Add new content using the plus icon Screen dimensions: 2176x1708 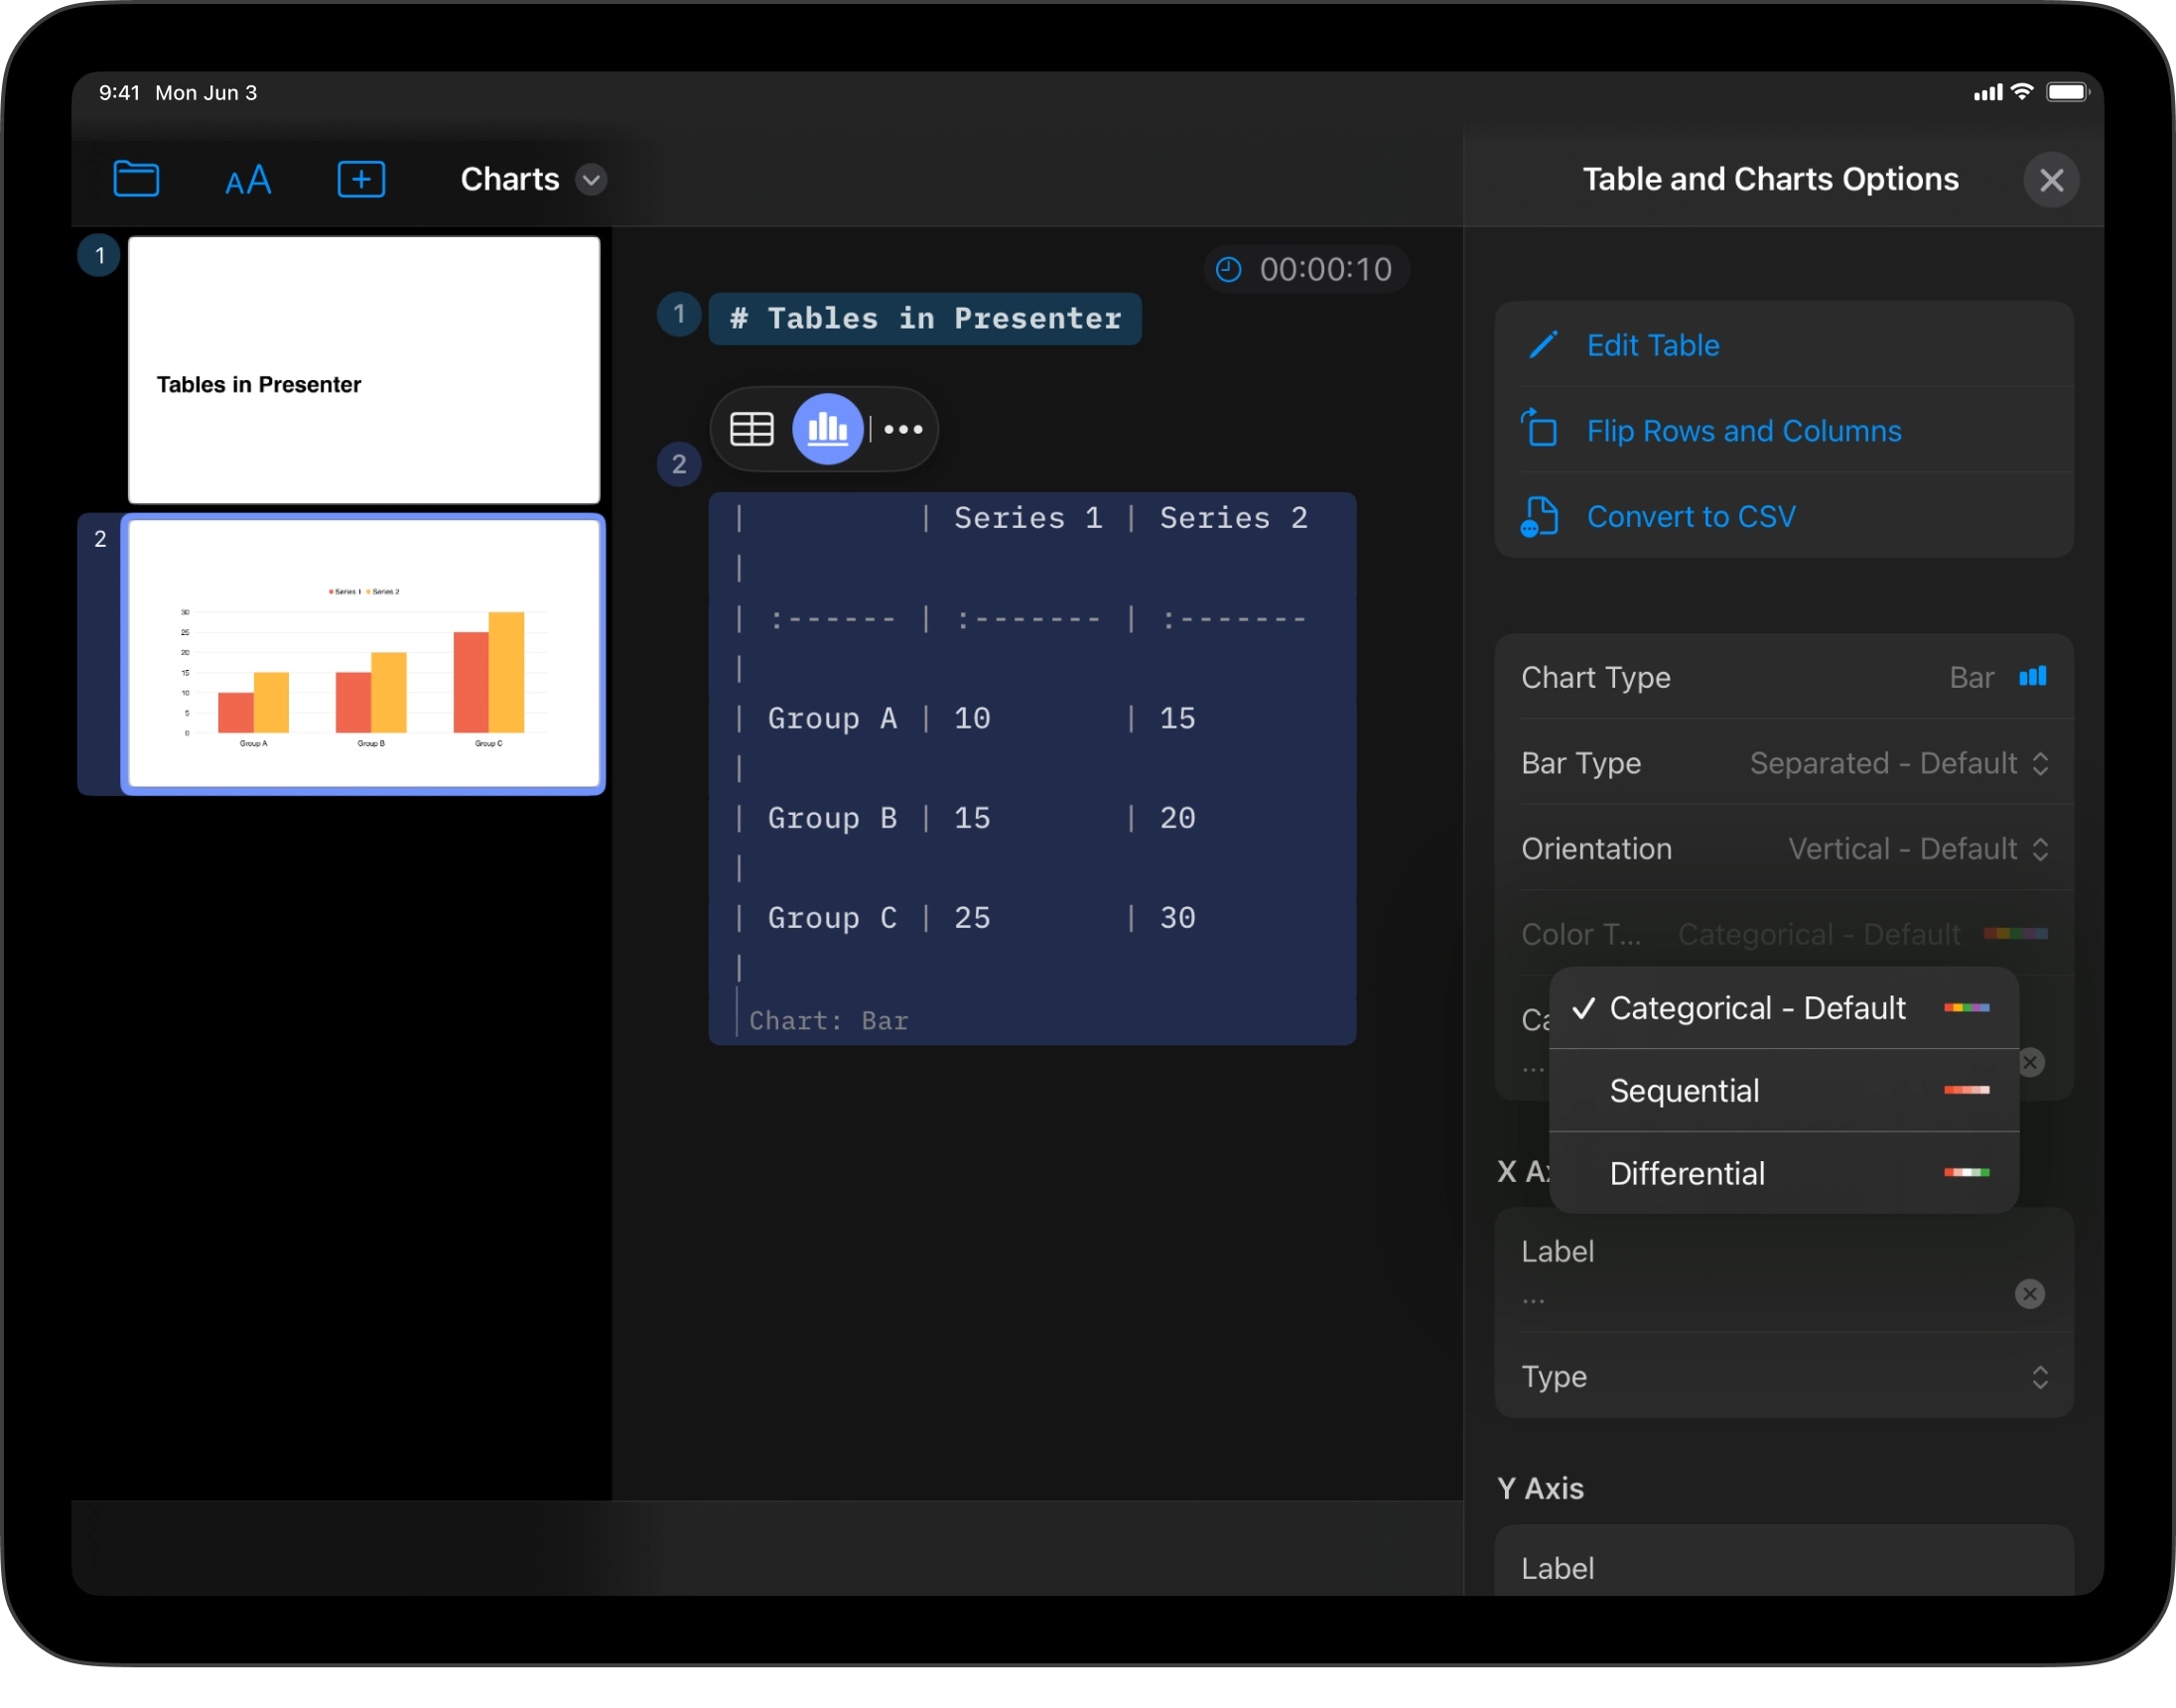361,179
